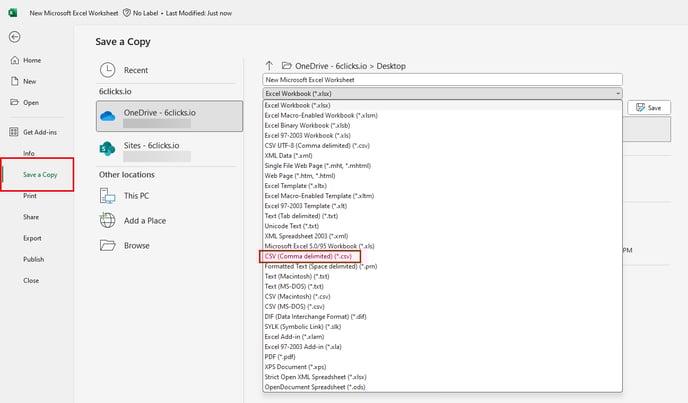
Task: Choose CSV UTF-8 (Comma delimited) format
Action: 442,146
